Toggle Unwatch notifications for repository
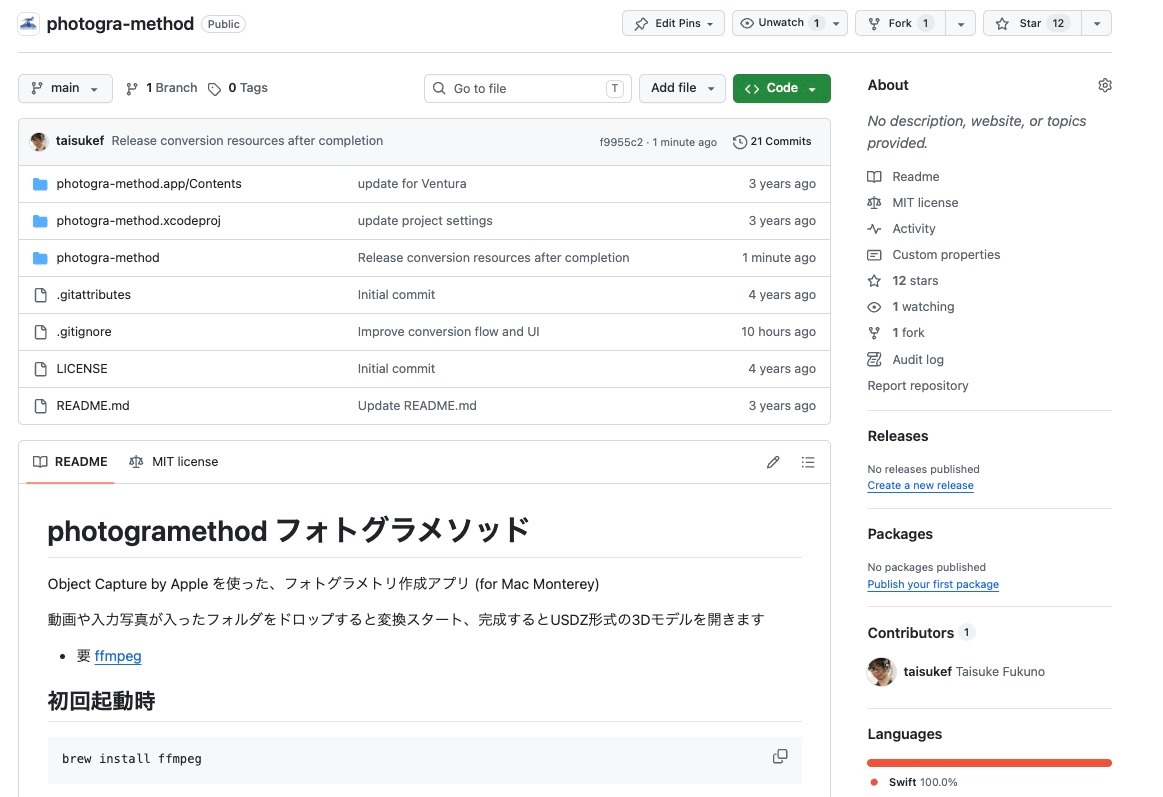Screen dimensions: 1163x797 pos(780,24)
